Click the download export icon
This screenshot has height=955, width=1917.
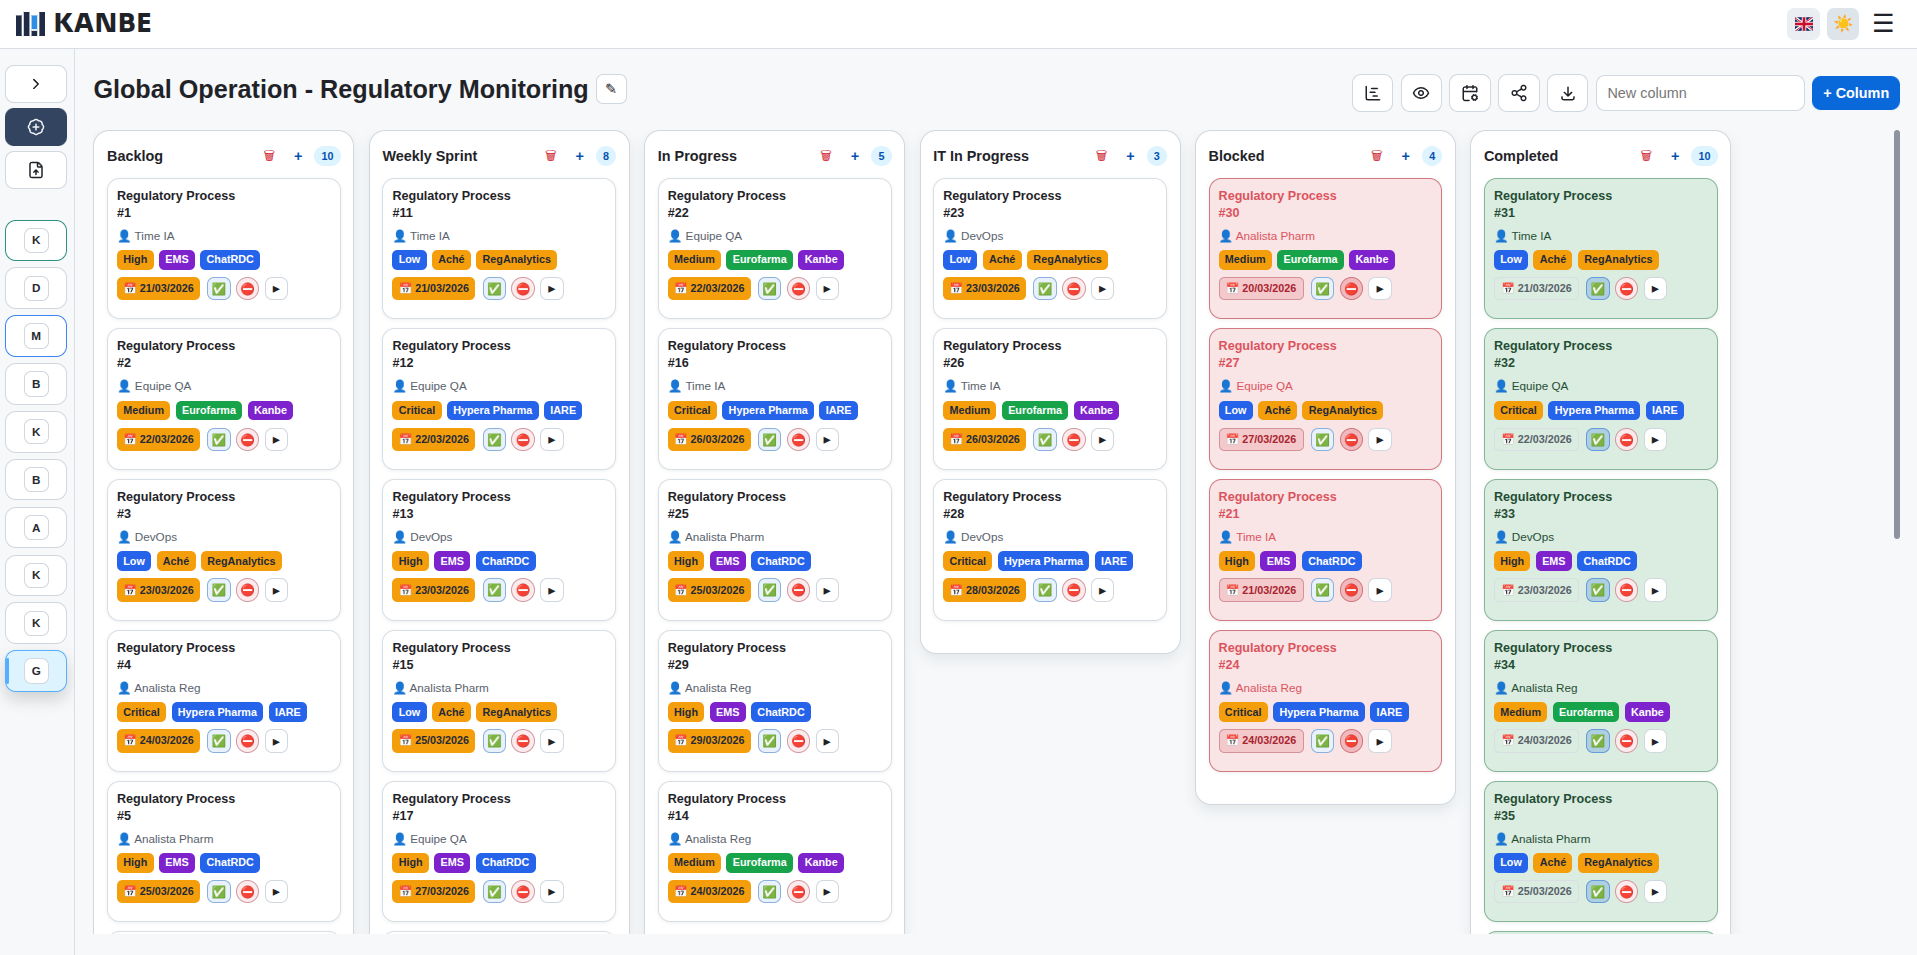pos(1567,93)
